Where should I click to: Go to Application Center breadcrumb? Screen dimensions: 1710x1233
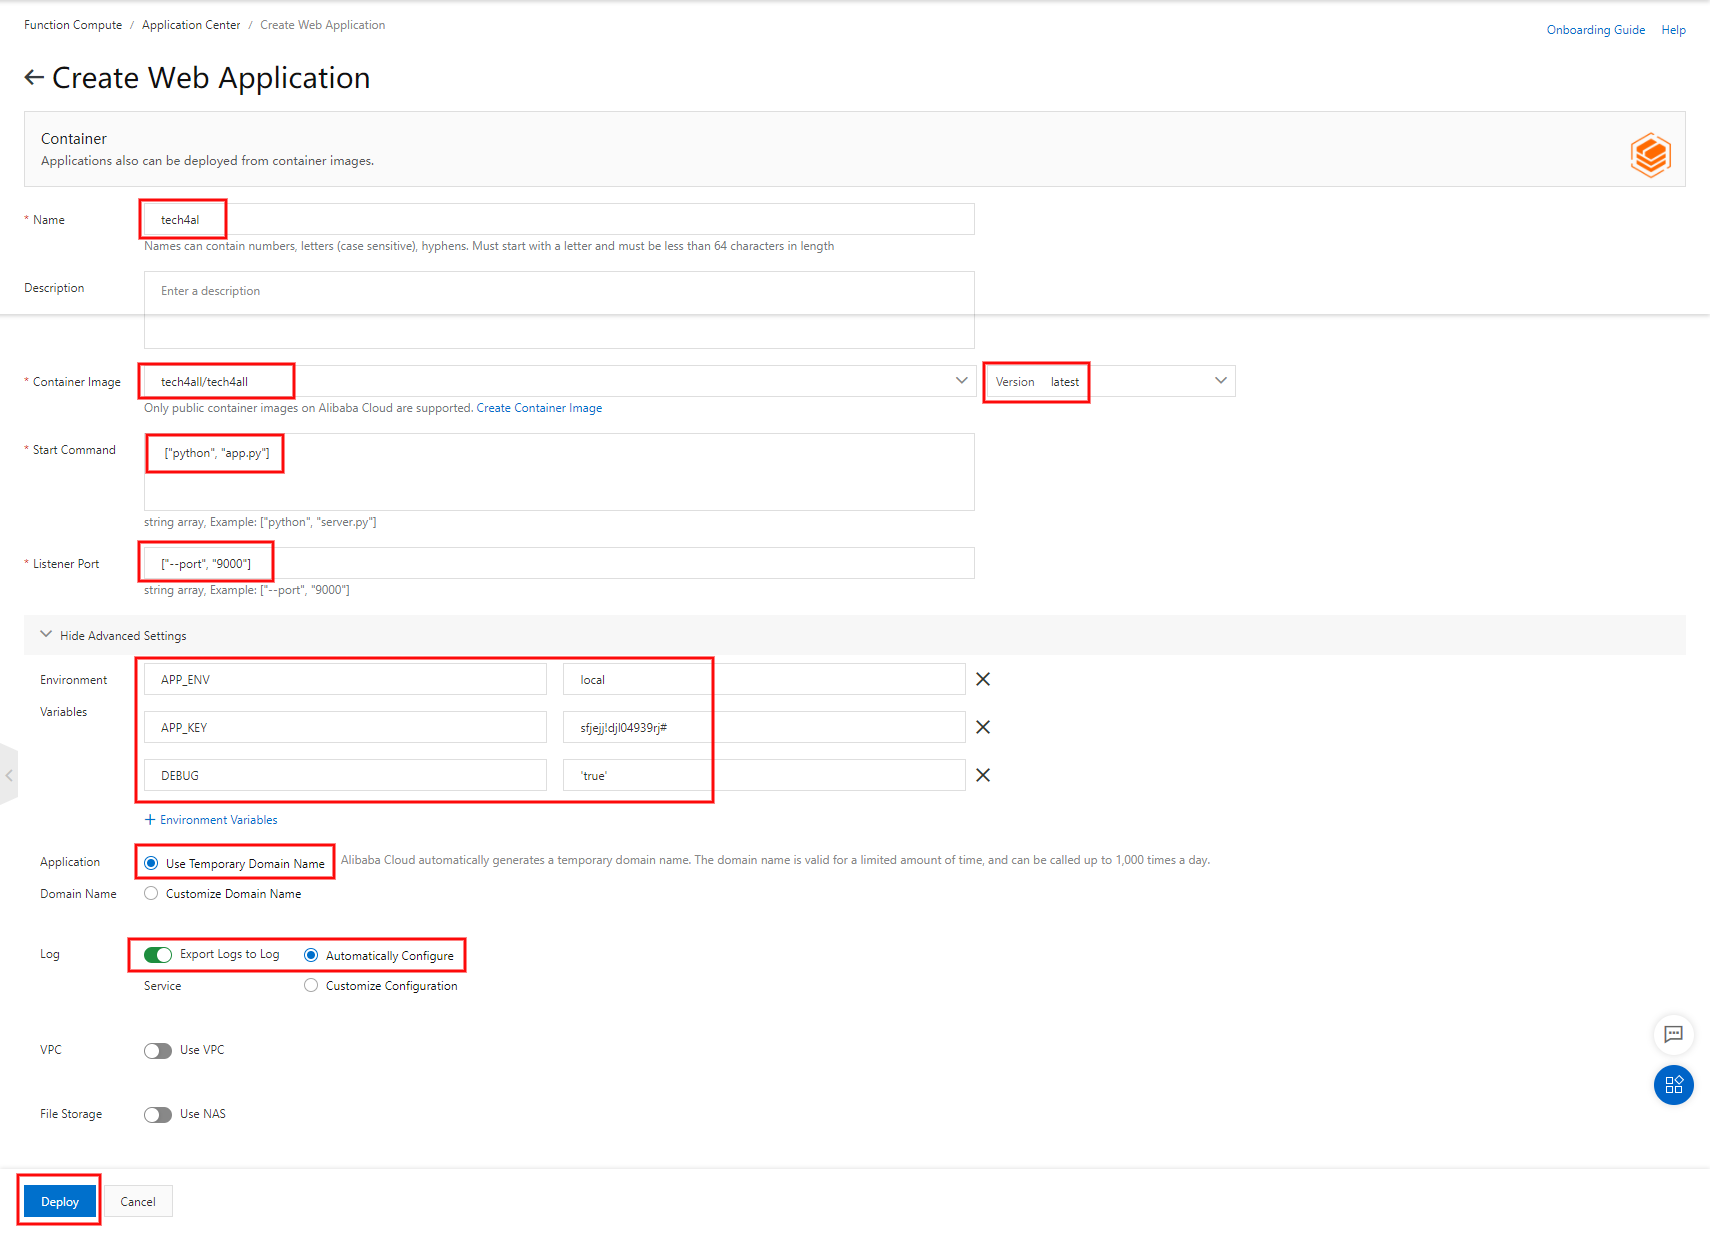coord(191,25)
